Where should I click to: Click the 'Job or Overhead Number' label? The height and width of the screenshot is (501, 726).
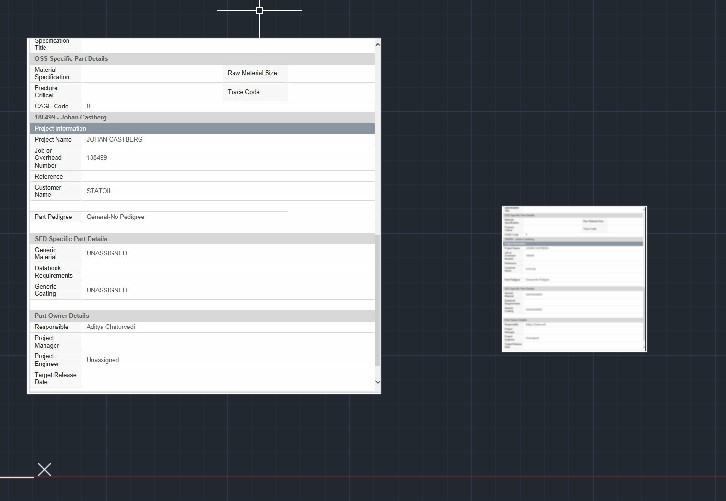(x=48, y=158)
